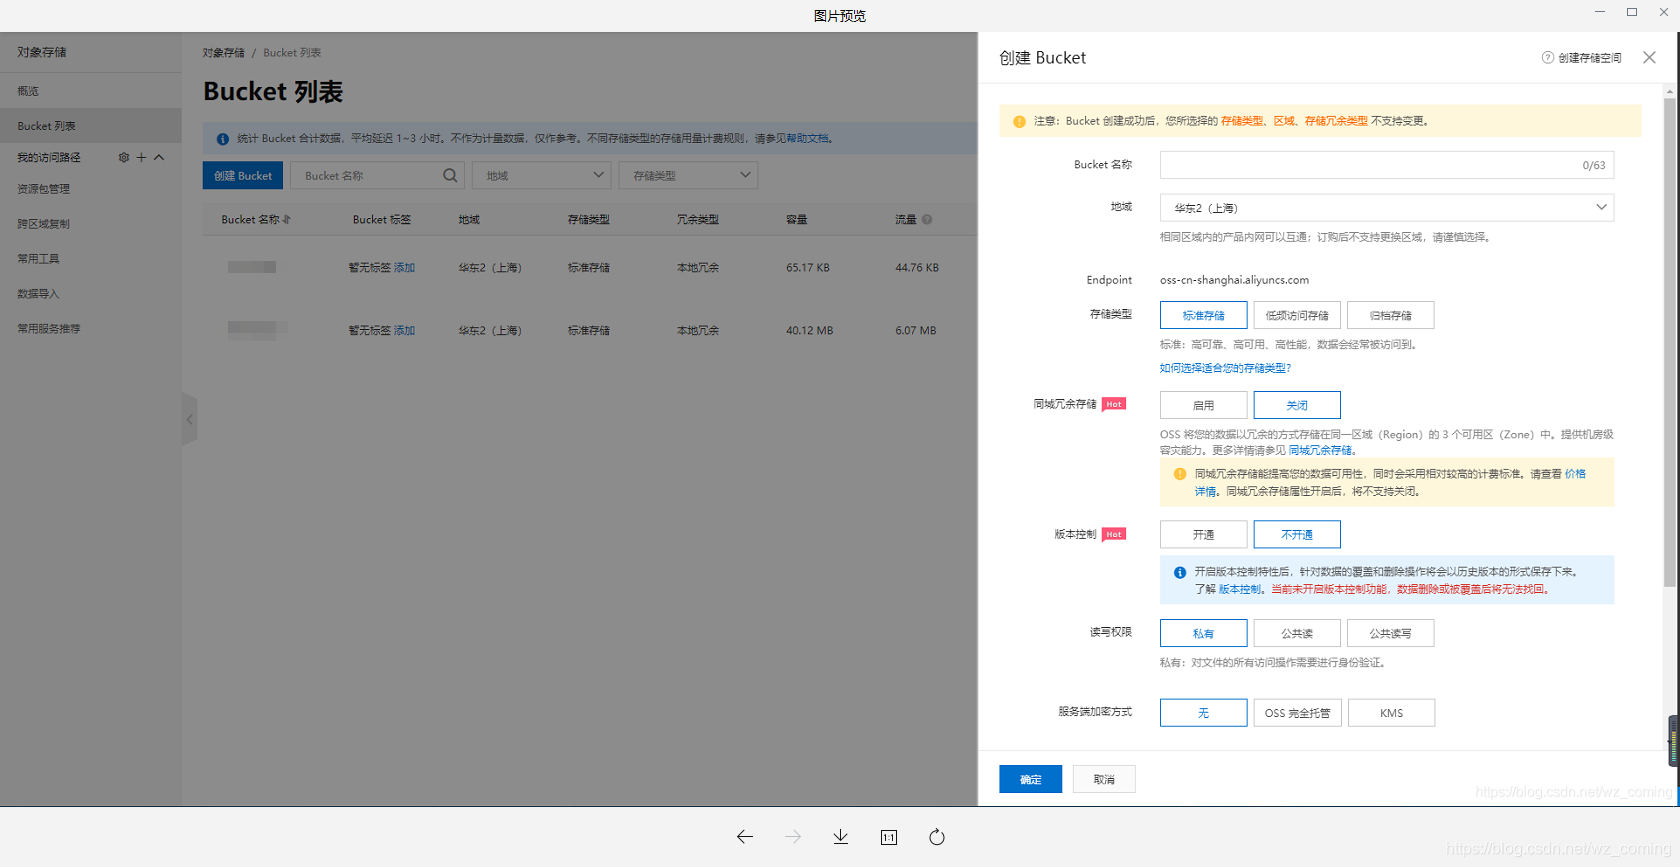Click the 1:1 actual size icon

click(x=889, y=837)
